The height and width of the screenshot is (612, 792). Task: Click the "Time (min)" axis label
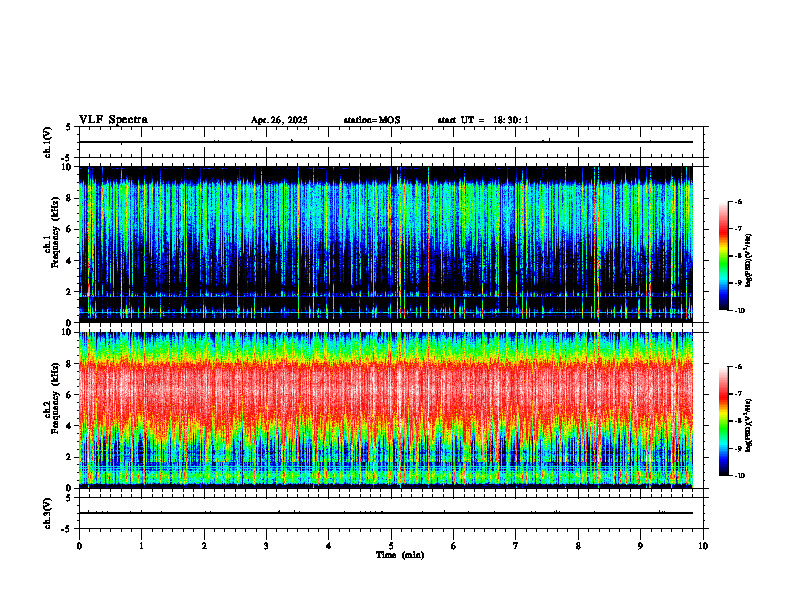[x=400, y=555]
